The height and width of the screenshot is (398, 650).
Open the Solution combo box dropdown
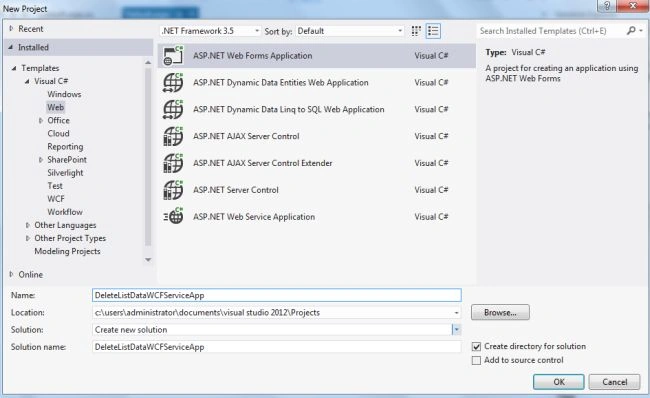(456, 330)
